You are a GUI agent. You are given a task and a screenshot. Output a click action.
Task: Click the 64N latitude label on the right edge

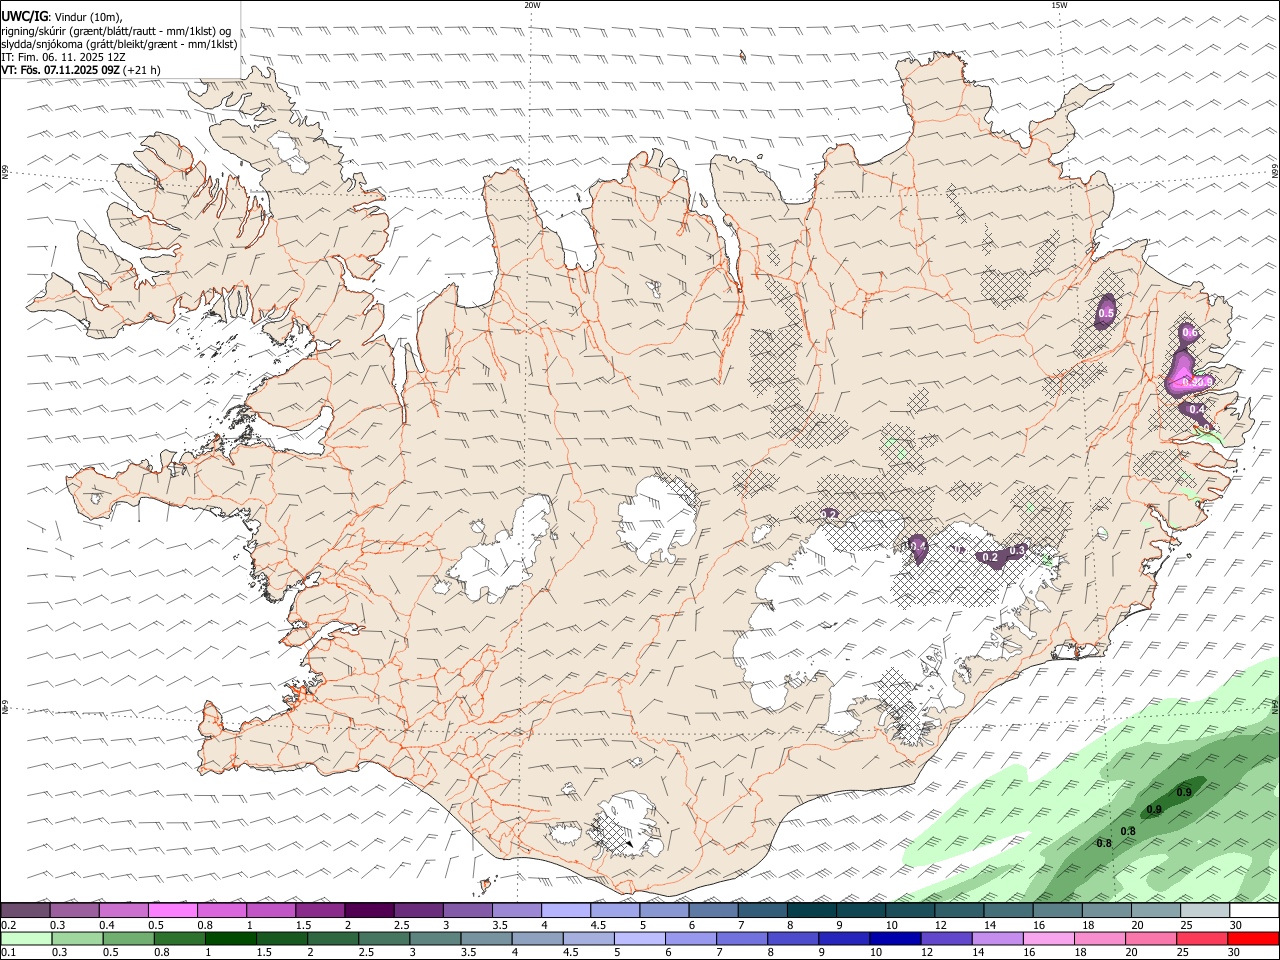pyautogui.click(x=1275, y=707)
